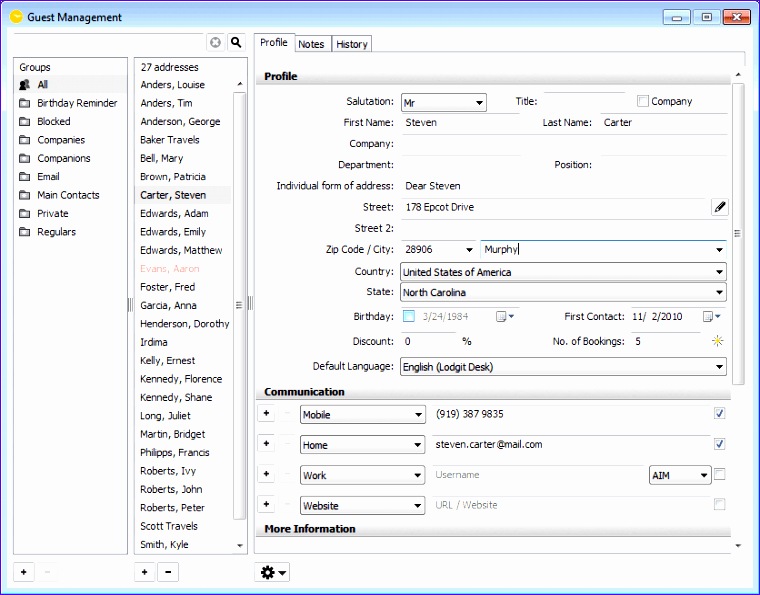Open the First Contact calendar picker icon
This screenshot has width=760, height=595.
point(711,316)
